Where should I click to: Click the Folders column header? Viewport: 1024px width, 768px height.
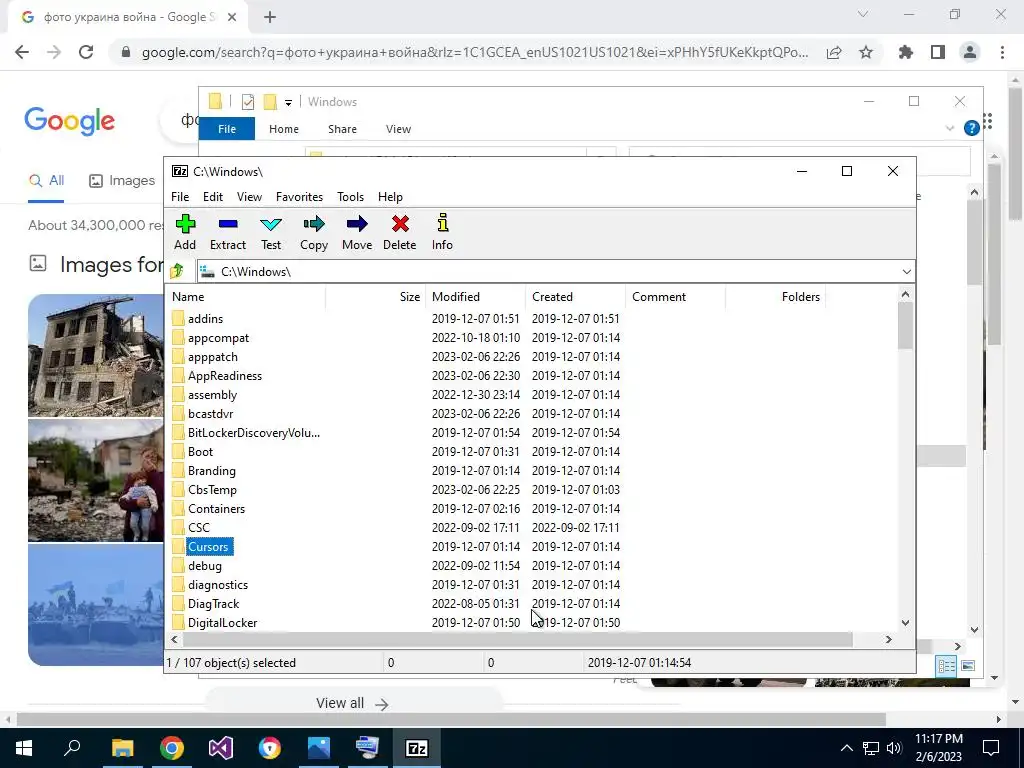coord(775,296)
